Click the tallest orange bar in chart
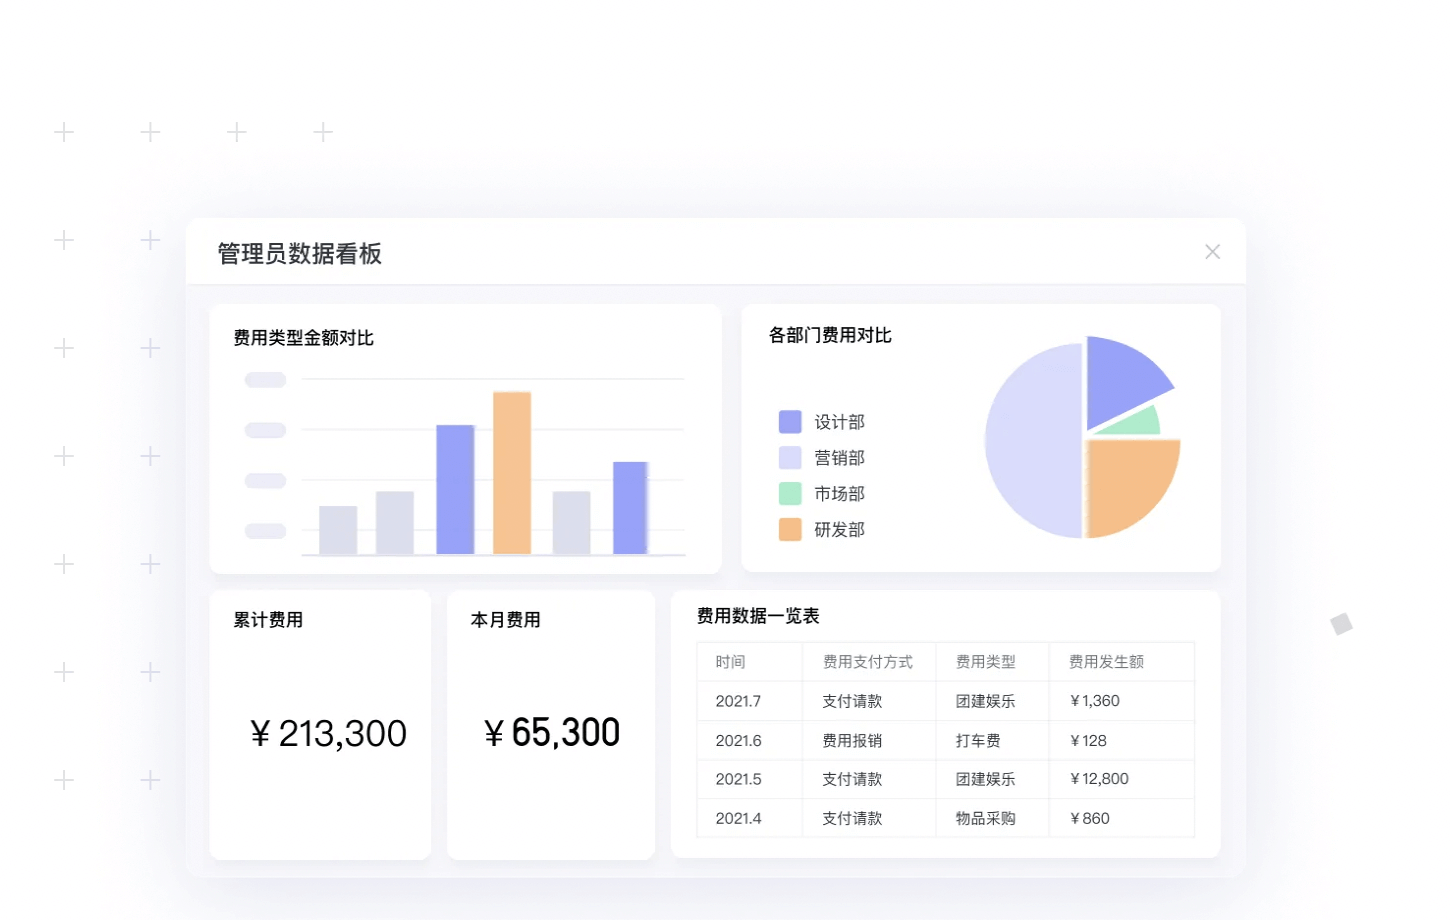The height and width of the screenshot is (920, 1450). coord(512,472)
